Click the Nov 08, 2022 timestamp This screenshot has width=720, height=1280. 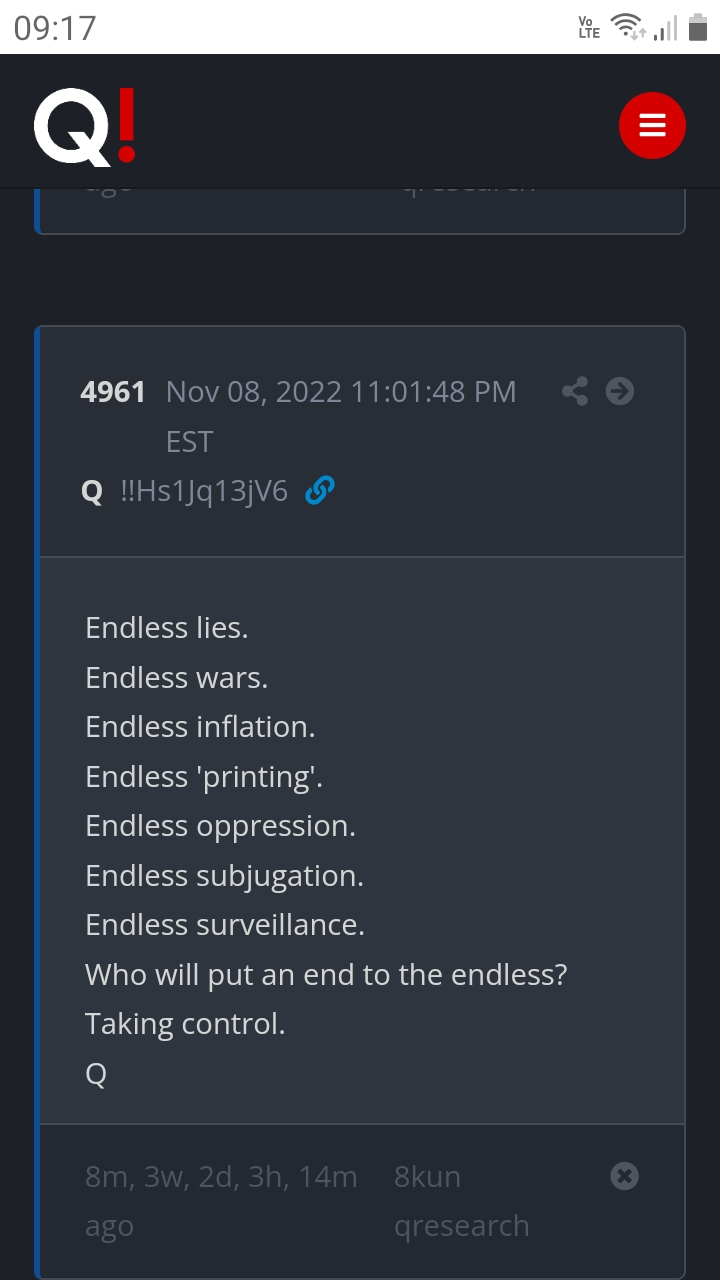click(x=342, y=391)
